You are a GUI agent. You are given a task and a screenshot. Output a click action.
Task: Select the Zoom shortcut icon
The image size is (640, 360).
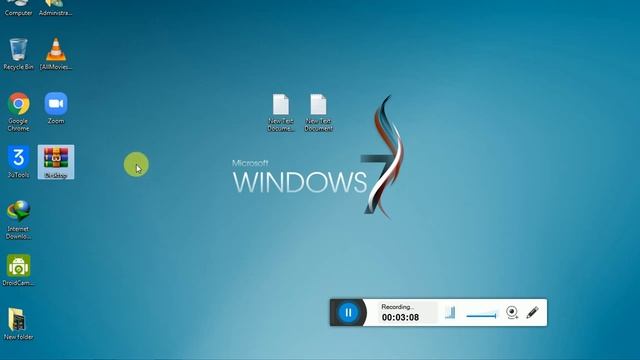click(x=56, y=109)
